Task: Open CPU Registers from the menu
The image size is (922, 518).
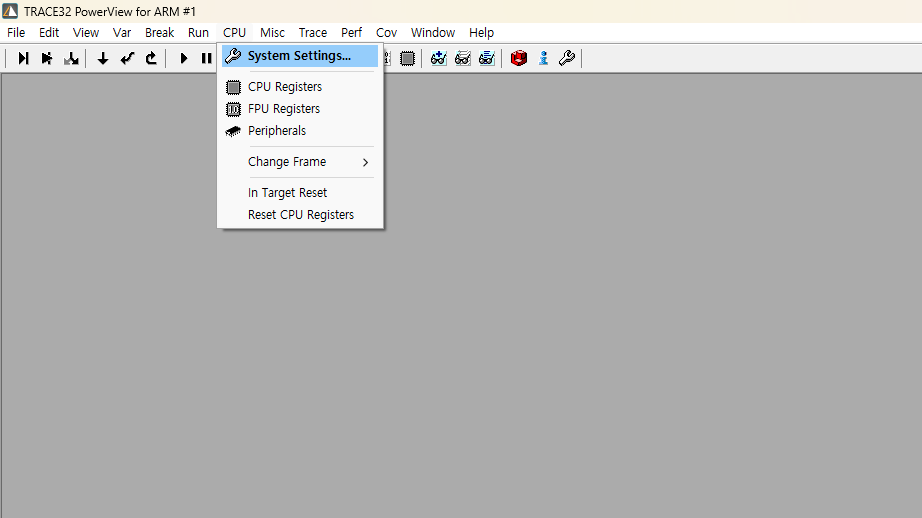Action: [284, 87]
